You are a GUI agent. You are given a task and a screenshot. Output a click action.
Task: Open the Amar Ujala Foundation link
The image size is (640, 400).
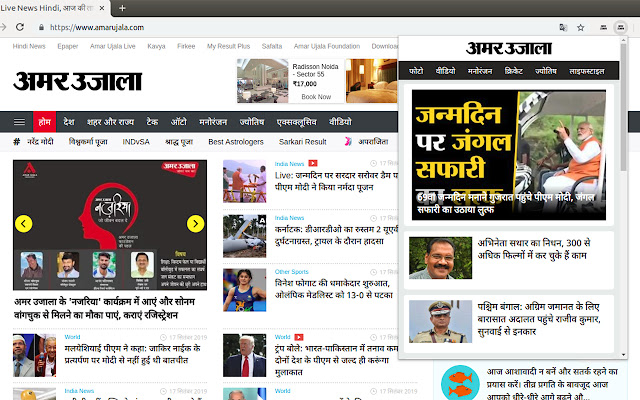[x=327, y=46]
